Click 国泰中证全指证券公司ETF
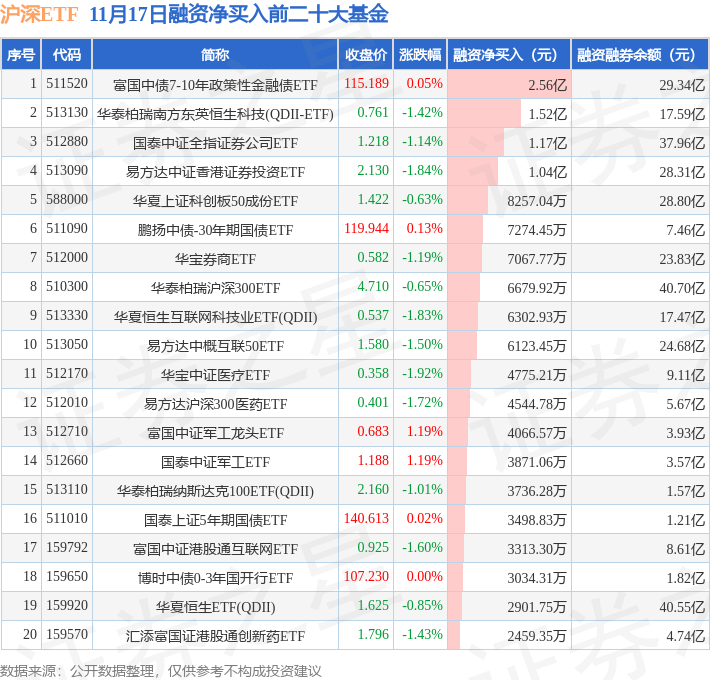This screenshot has height=680, width=710. (x=215, y=143)
